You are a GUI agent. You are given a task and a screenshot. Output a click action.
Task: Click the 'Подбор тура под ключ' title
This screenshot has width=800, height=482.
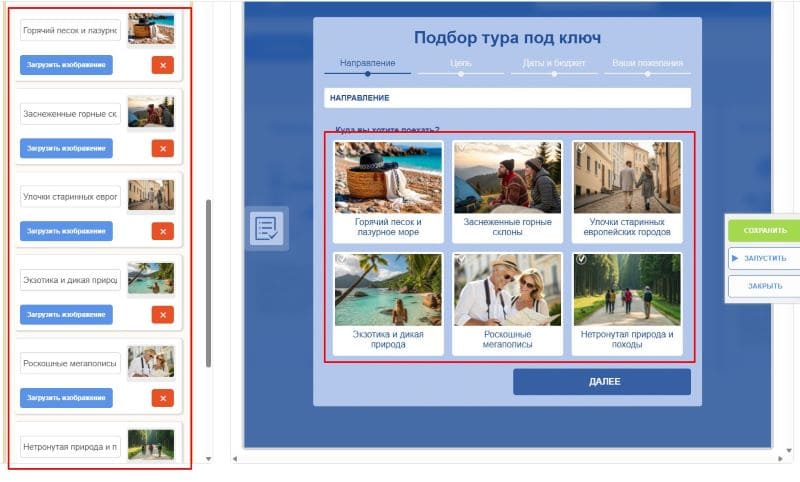(508, 38)
